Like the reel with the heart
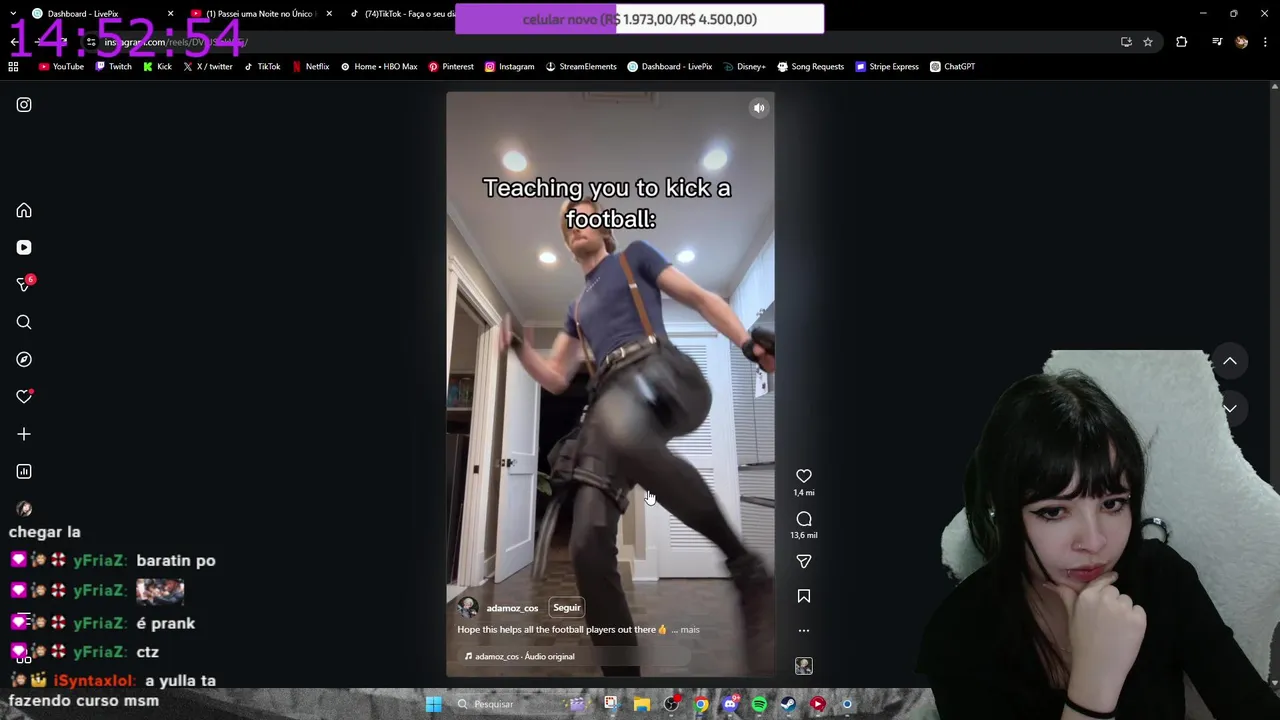Image resolution: width=1280 pixels, height=720 pixels. click(x=804, y=476)
